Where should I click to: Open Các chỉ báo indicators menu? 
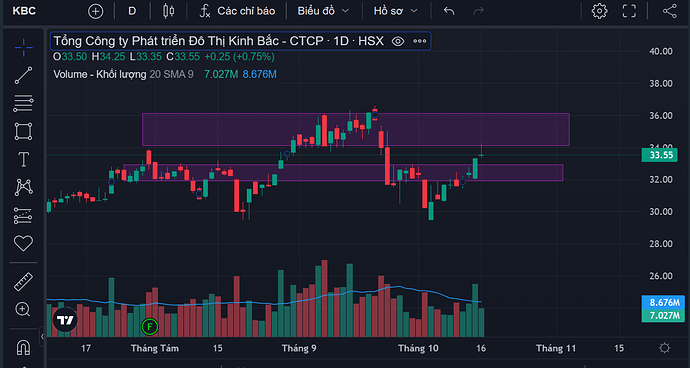coord(237,11)
